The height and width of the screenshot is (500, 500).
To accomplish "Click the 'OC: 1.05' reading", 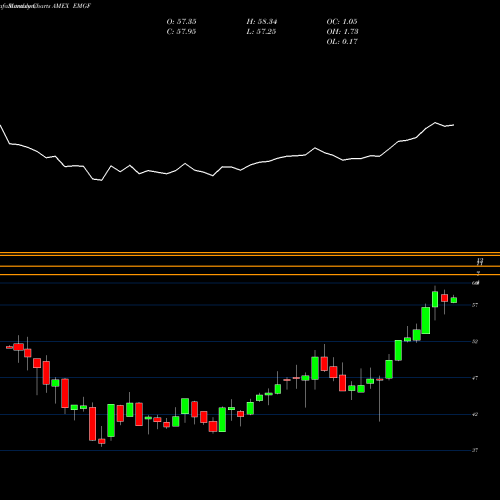I will 342,22.
